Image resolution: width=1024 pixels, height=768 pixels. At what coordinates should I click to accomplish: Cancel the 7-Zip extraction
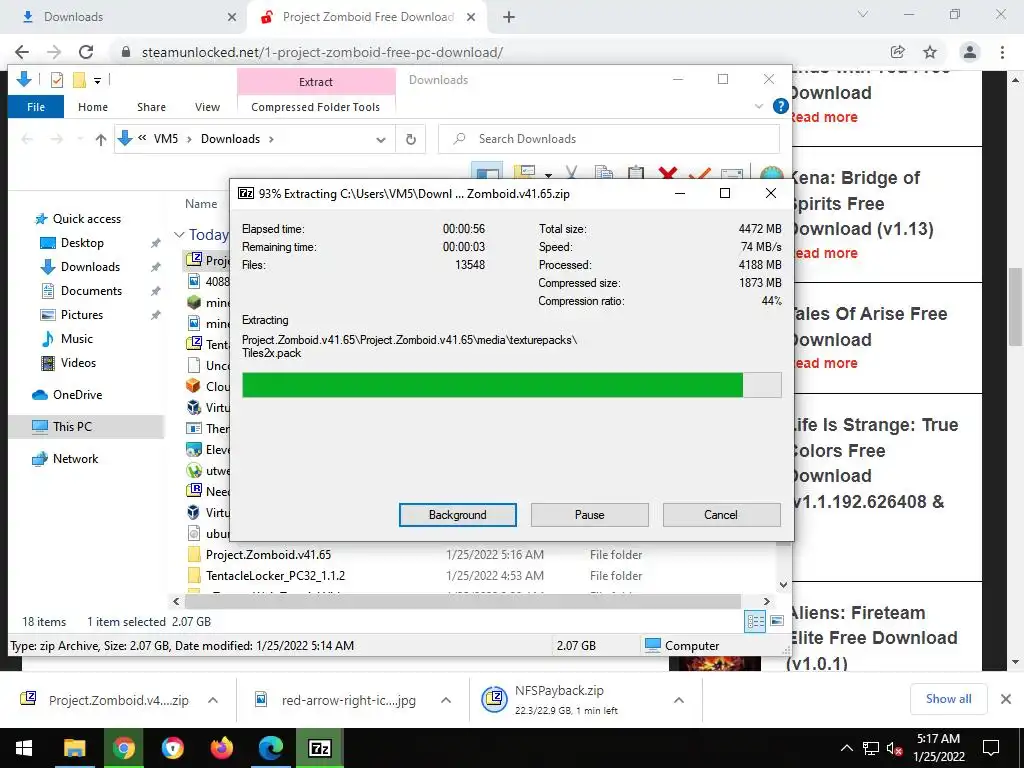pyautogui.click(x=721, y=515)
